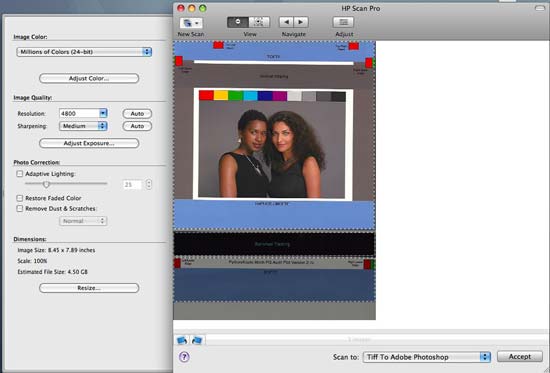Open the Resolution 4800 dropdown arrow
Viewport: 550px width, 373px height.
[103, 113]
